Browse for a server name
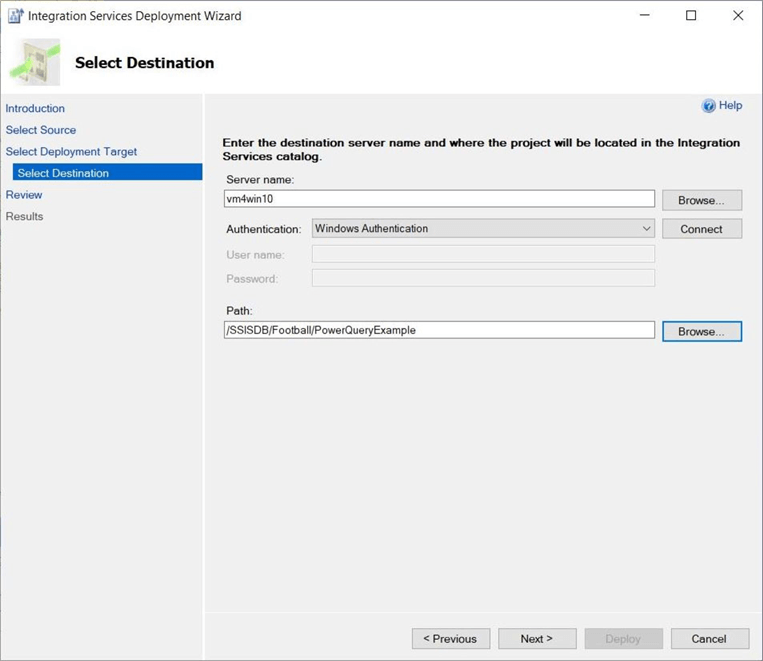Screen dimensions: 763x661 [701, 200]
